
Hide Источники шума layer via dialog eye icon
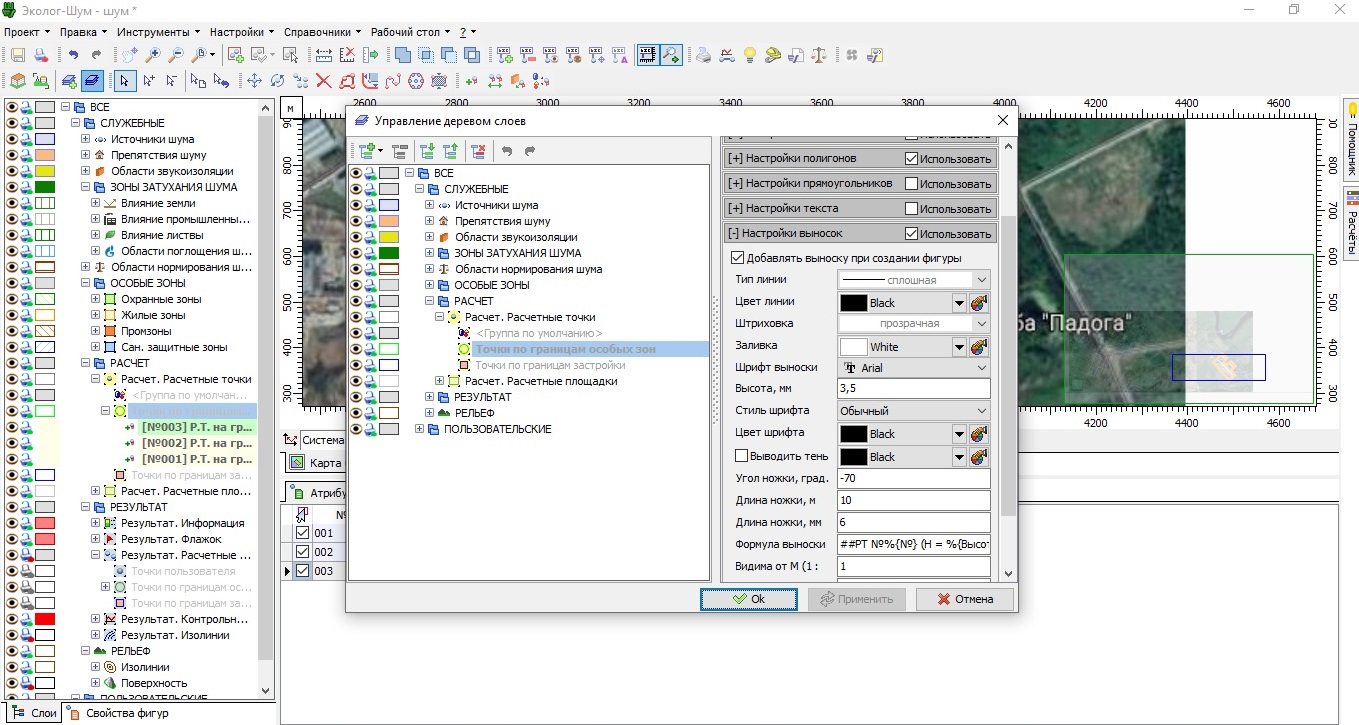355,205
